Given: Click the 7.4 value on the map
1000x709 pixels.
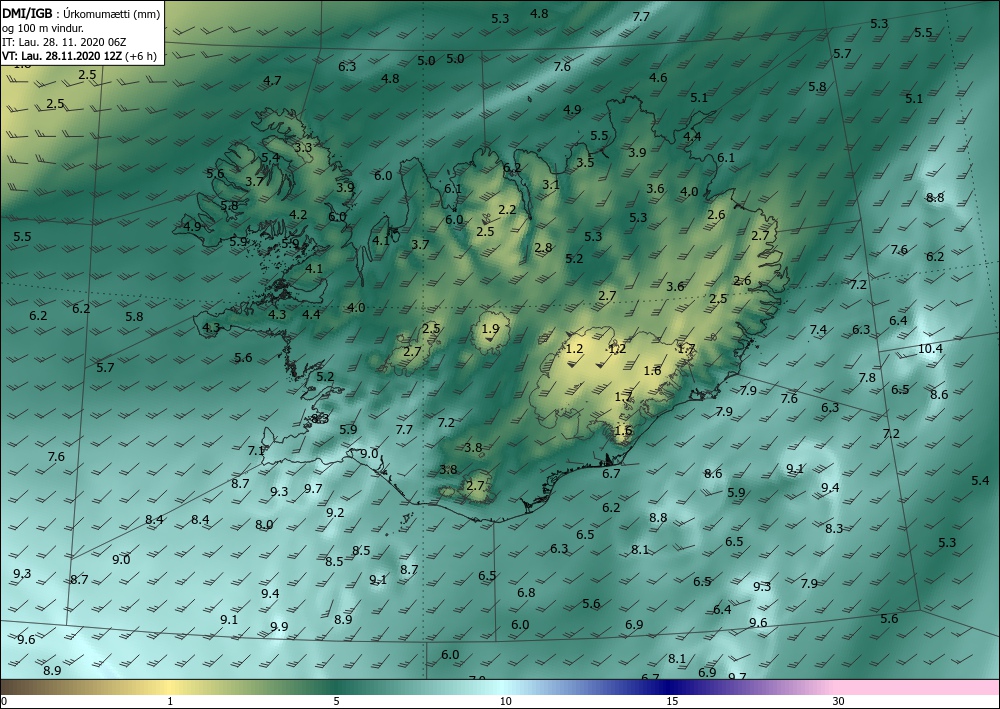Looking at the screenshot, I should pyautogui.click(x=818, y=329).
